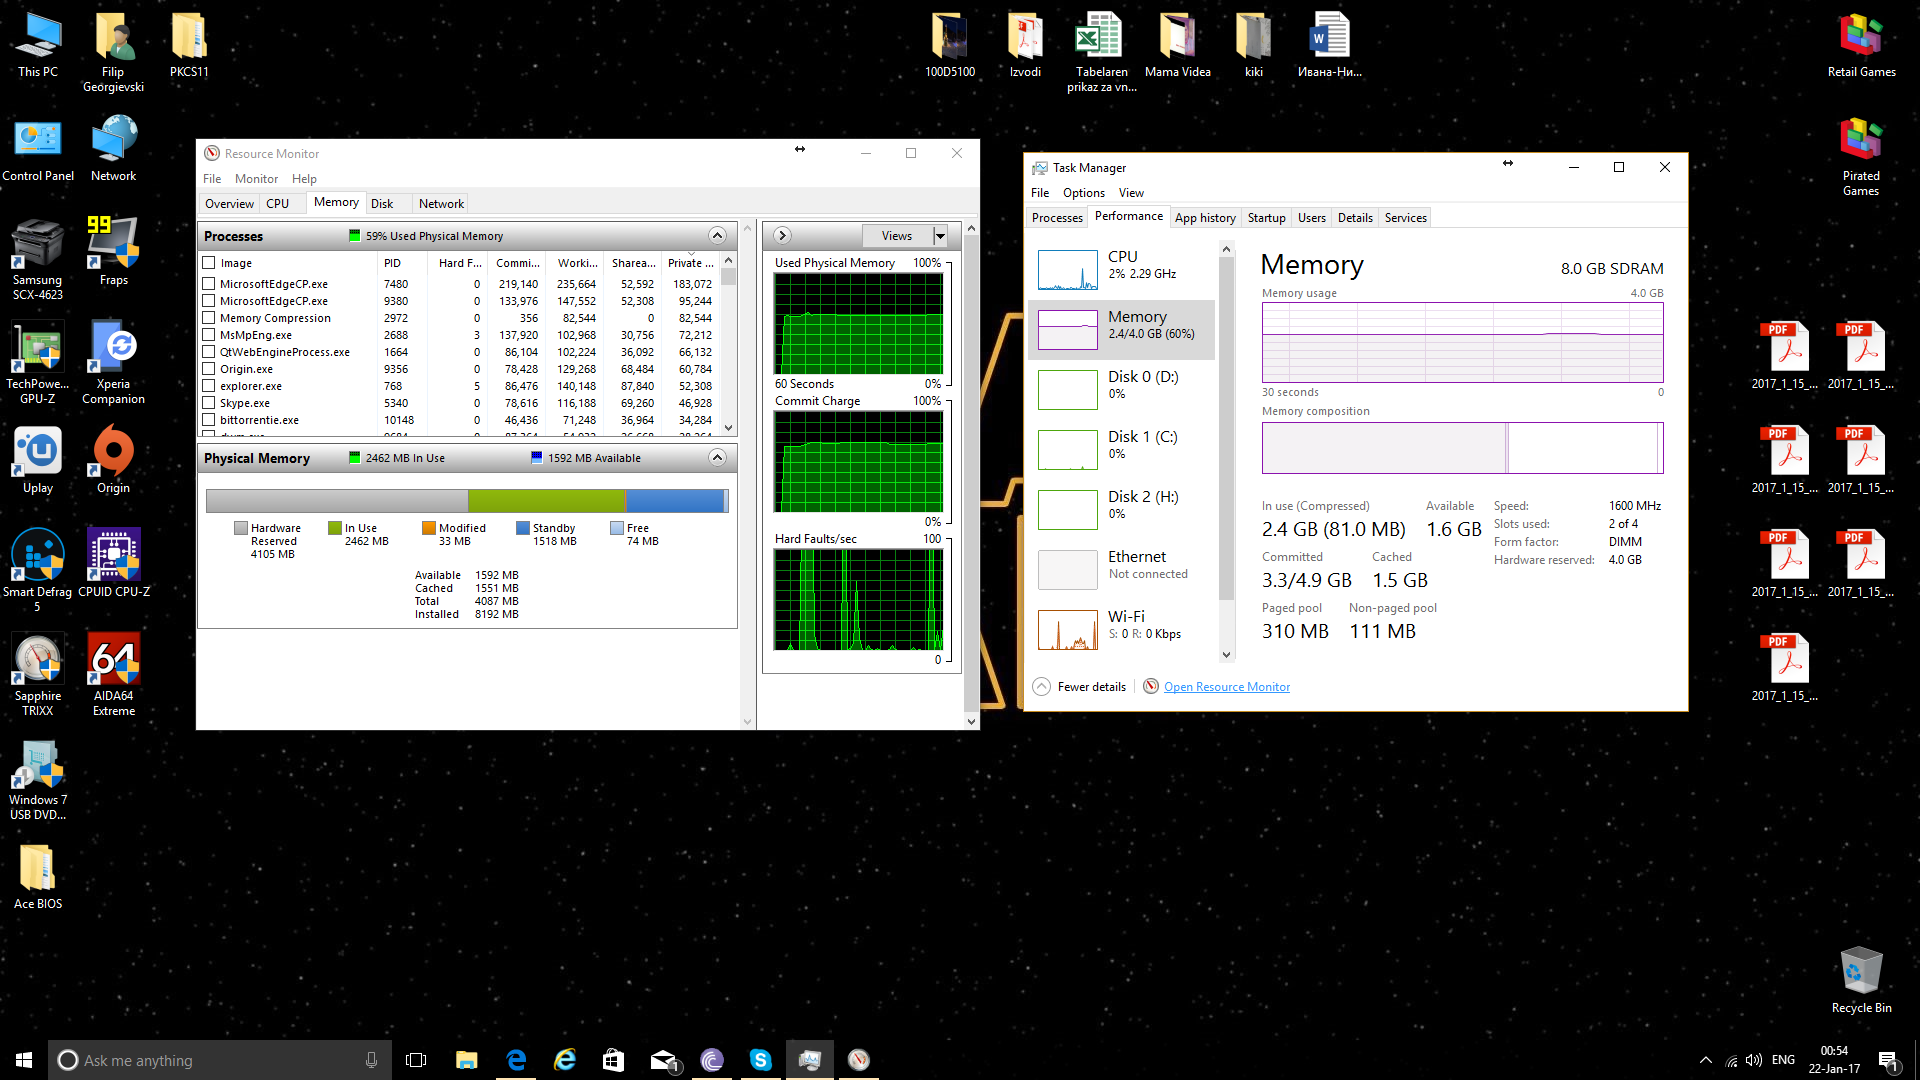The height and width of the screenshot is (1080, 1920).
Task: Open File Explorer from the taskbar
Action: coord(467,1060)
